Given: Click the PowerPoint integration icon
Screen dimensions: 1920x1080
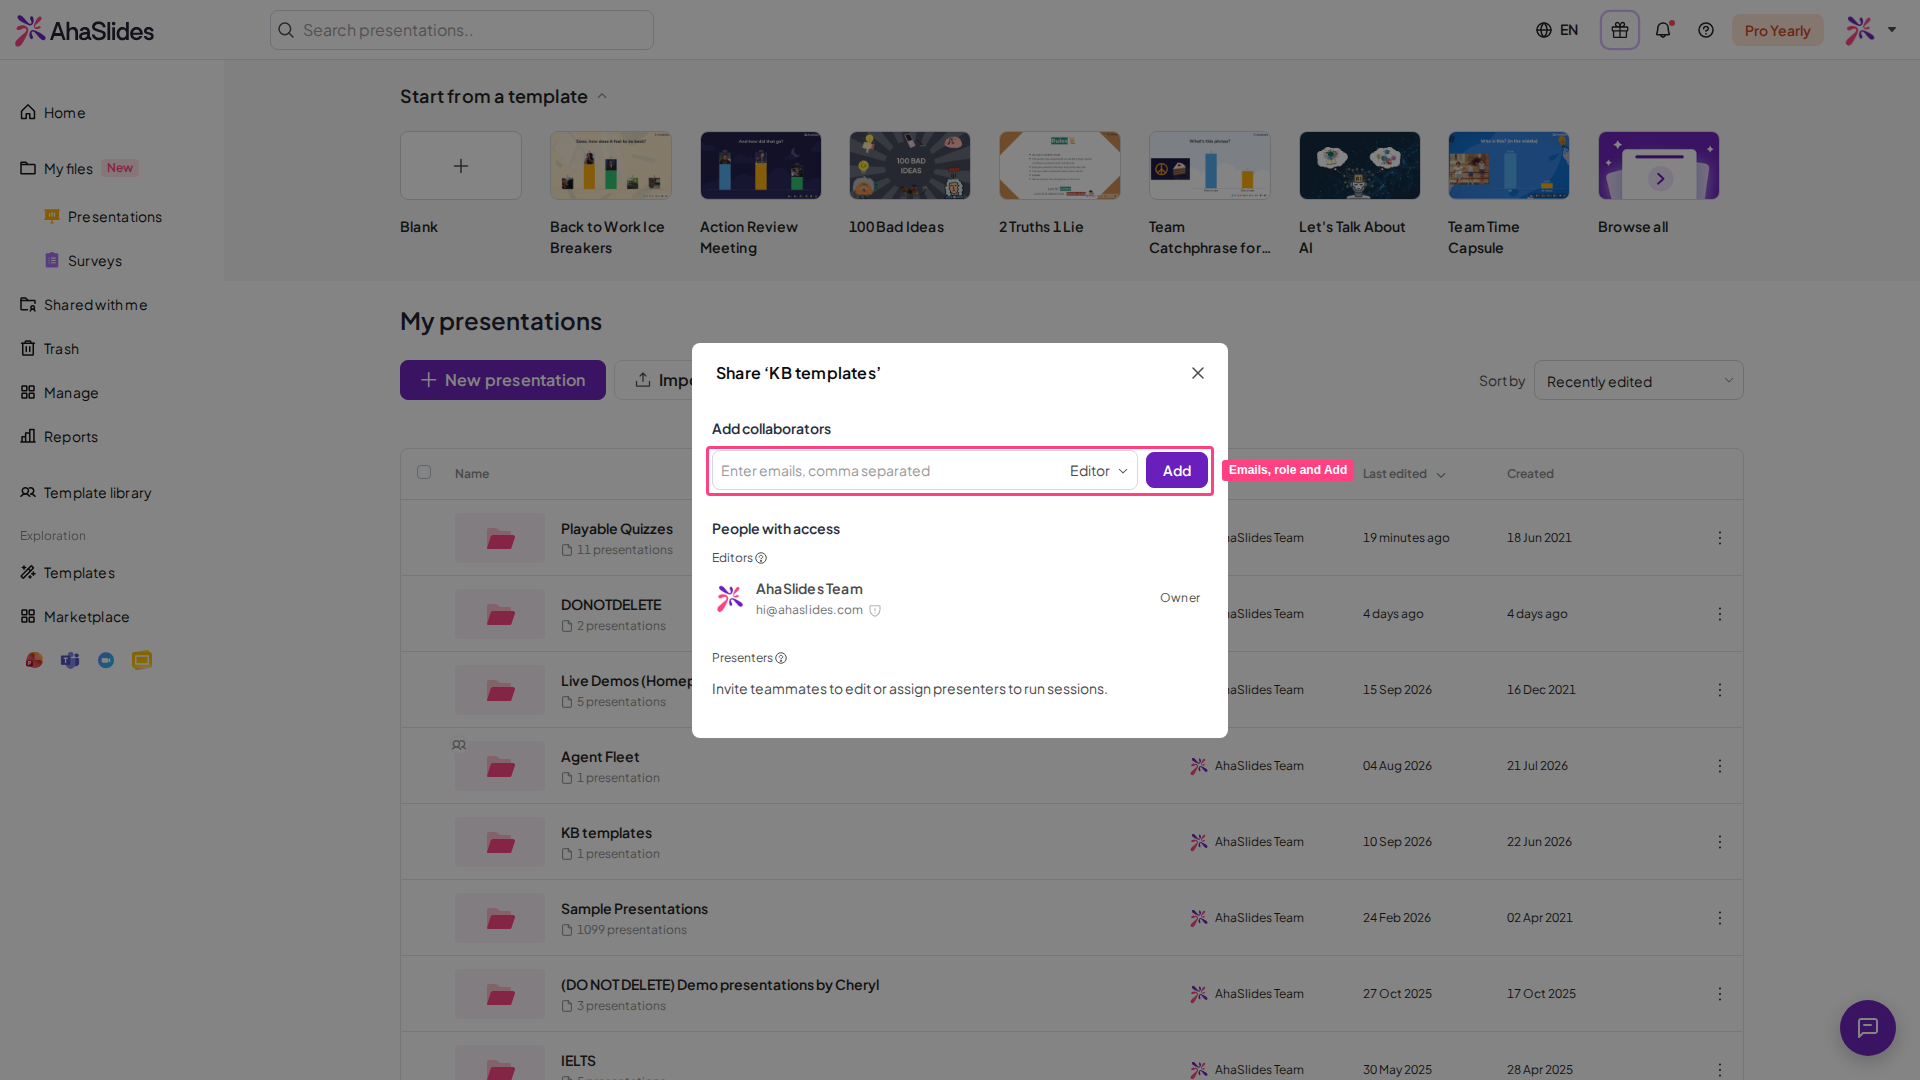Looking at the screenshot, I should click(x=34, y=660).
